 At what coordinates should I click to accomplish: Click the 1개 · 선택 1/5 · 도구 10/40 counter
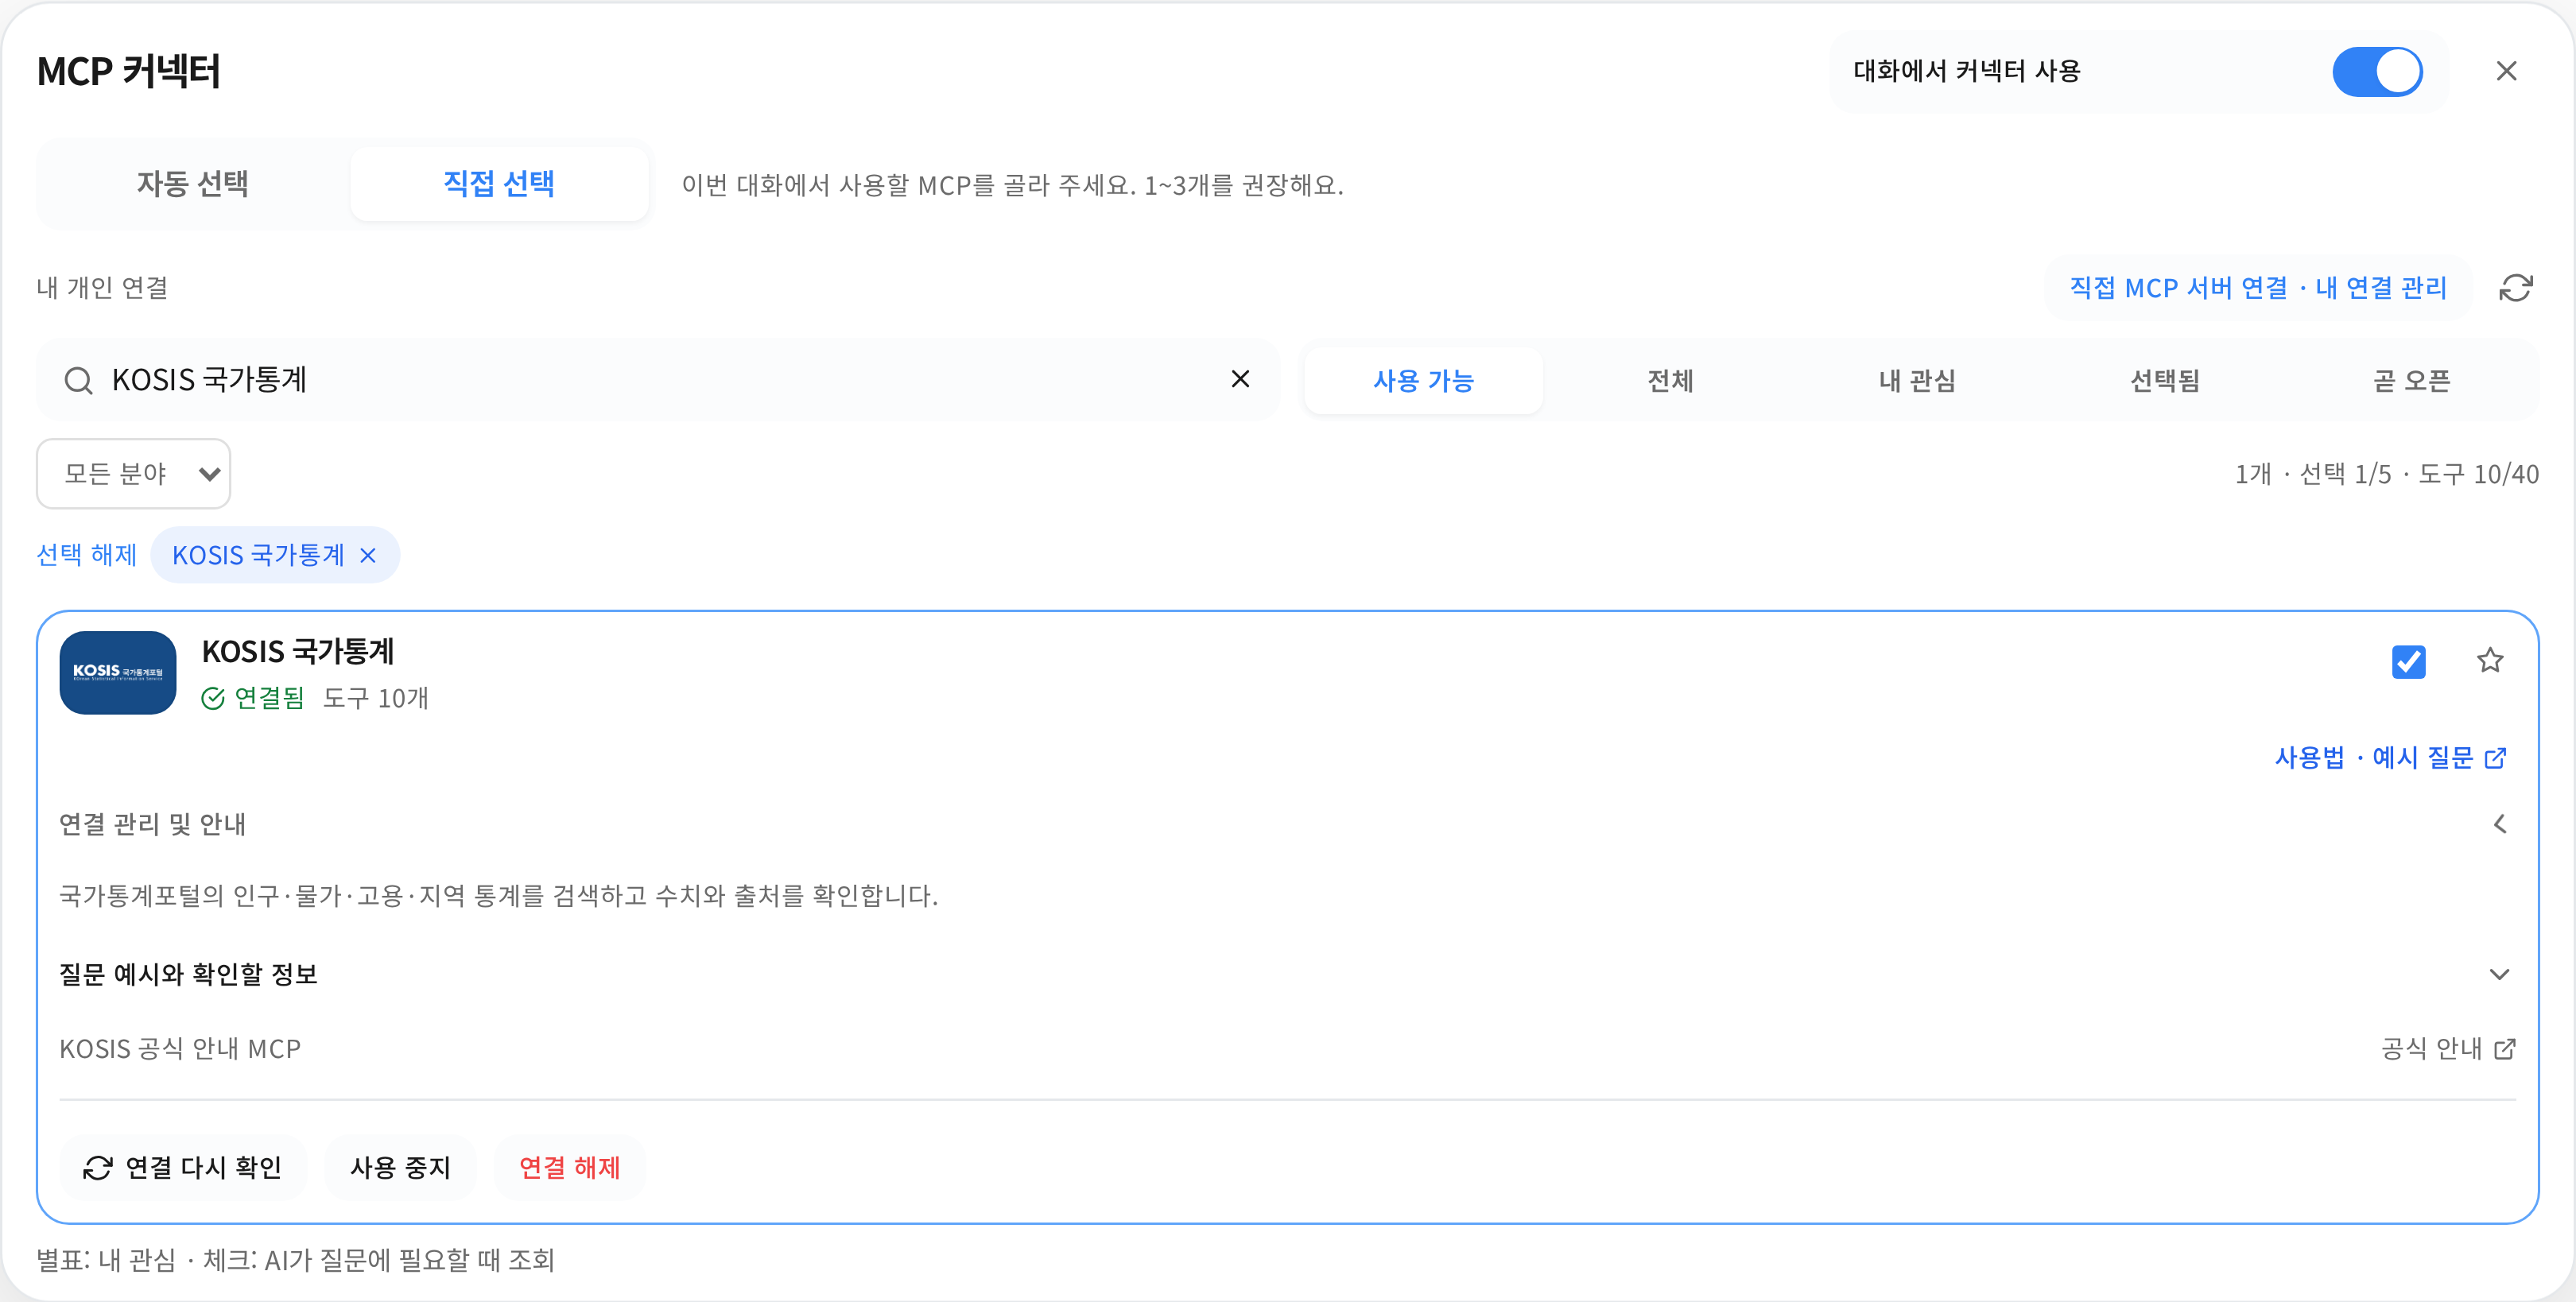(x=2386, y=474)
